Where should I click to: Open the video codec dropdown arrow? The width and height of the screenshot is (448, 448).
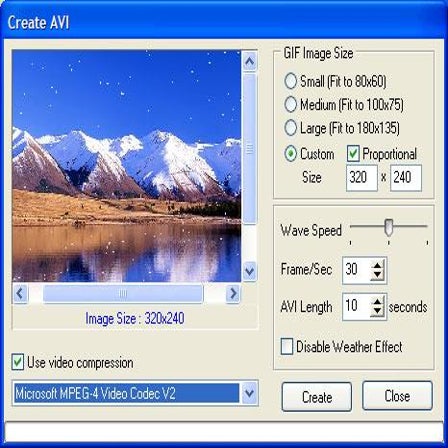(249, 393)
